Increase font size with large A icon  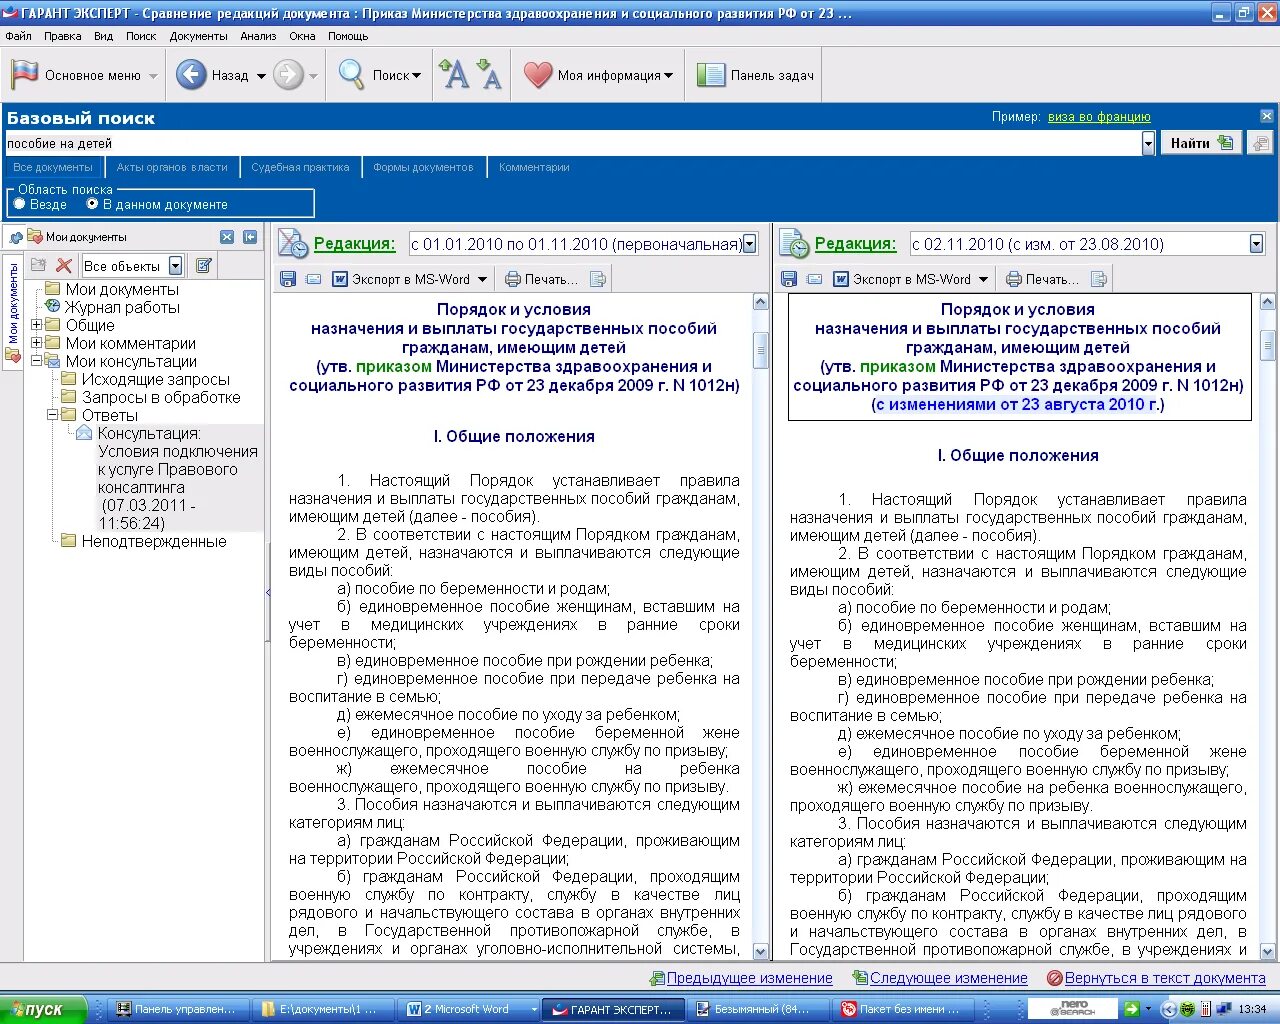[x=455, y=75]
